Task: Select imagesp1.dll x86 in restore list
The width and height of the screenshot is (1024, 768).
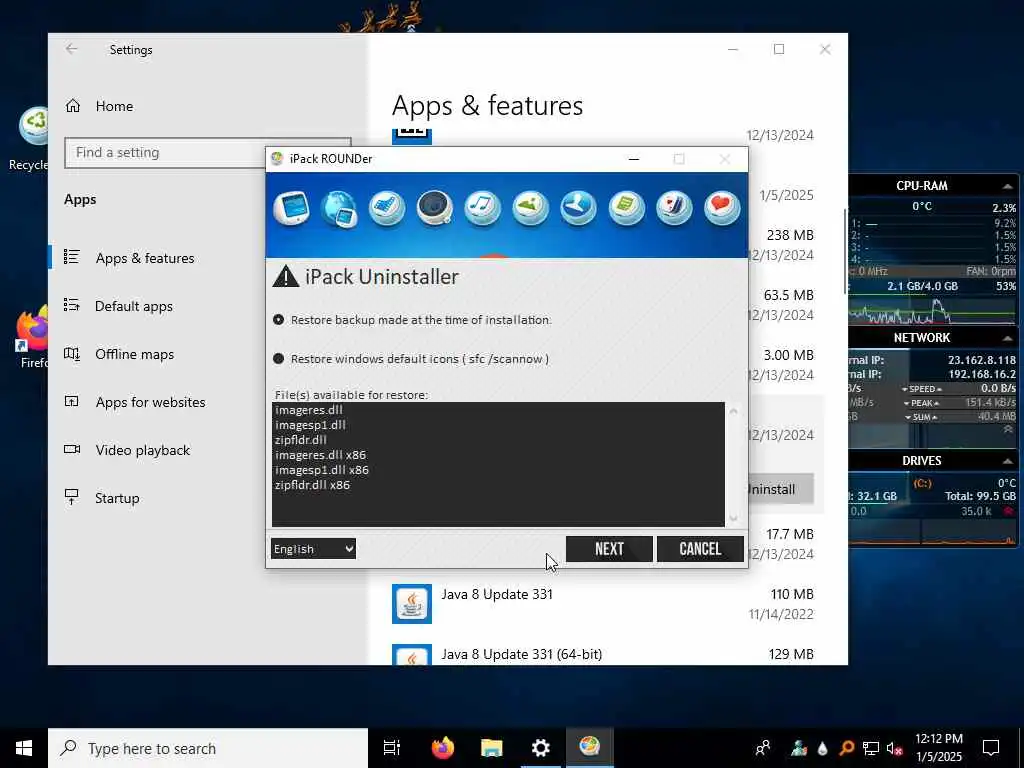Action: pos(322,470)
